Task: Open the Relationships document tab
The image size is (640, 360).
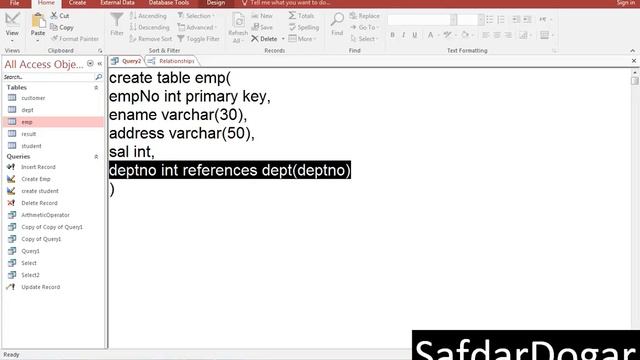Action: coord(171,61)
